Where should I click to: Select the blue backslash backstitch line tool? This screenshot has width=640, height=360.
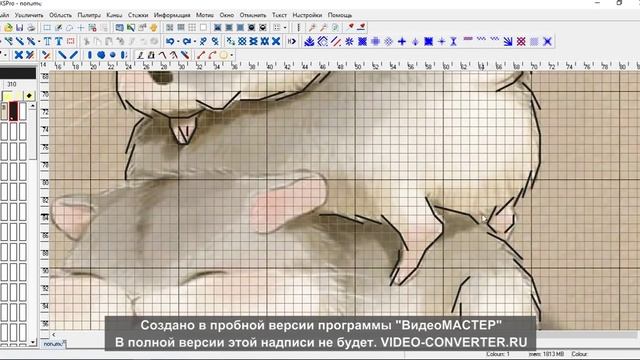point(62,55)
